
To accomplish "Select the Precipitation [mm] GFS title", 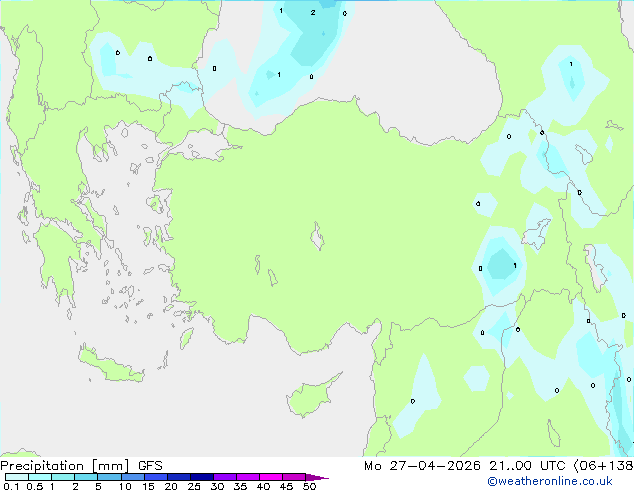I will click(x=81, y=466).
